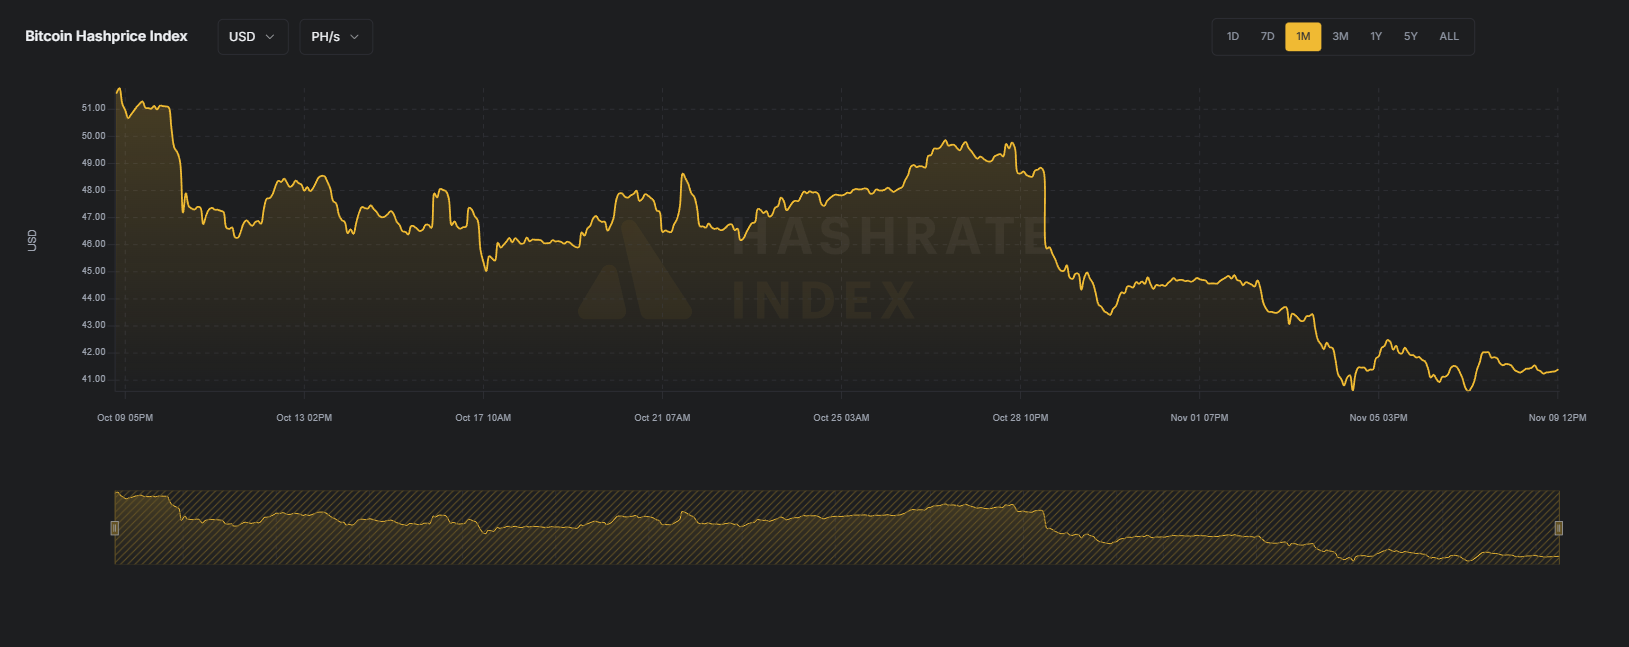Select the 7D time range
Viewport: 1629px width, 647px height.
1267,37
